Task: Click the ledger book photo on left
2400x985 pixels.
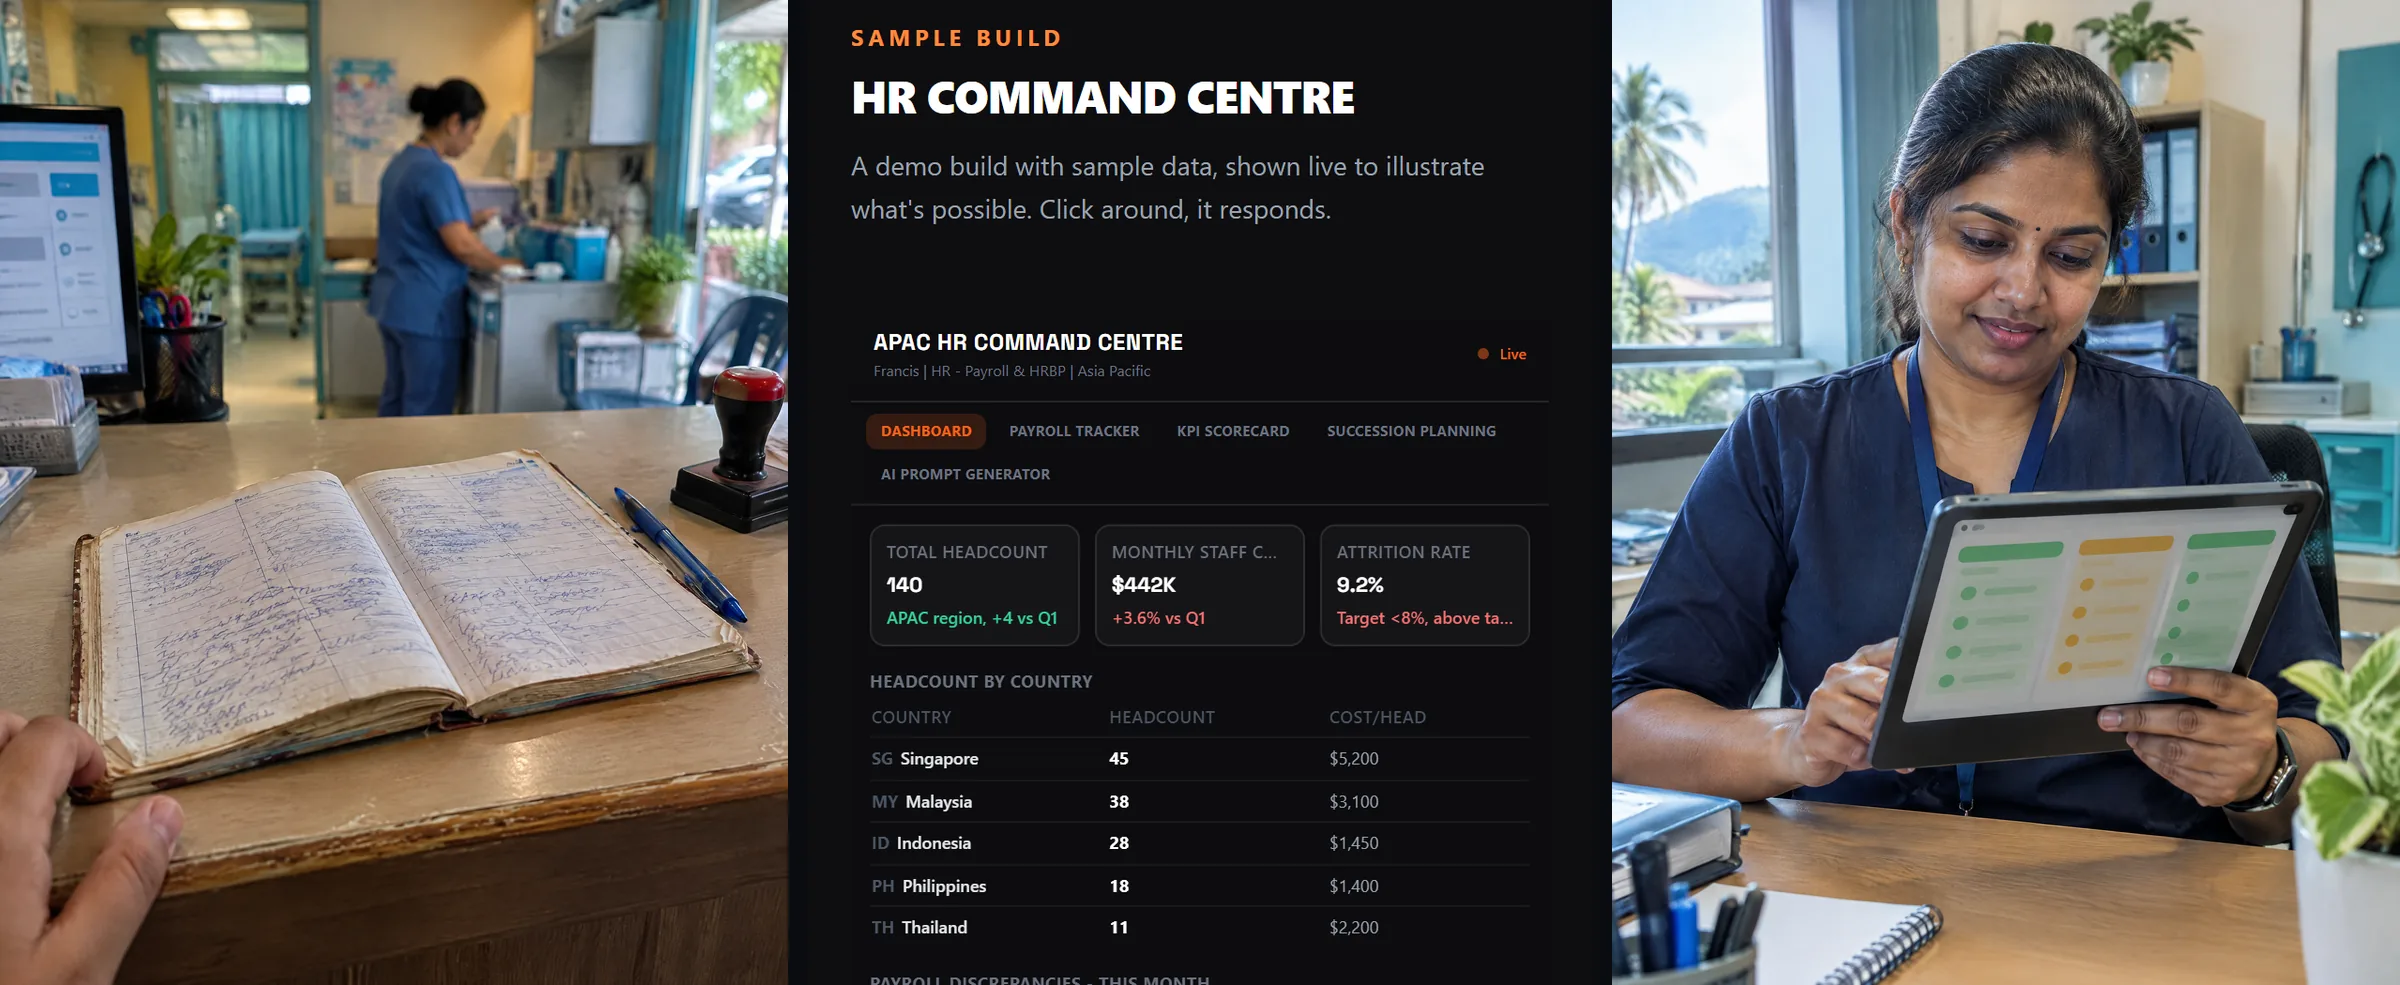Action: coord(394,492)
